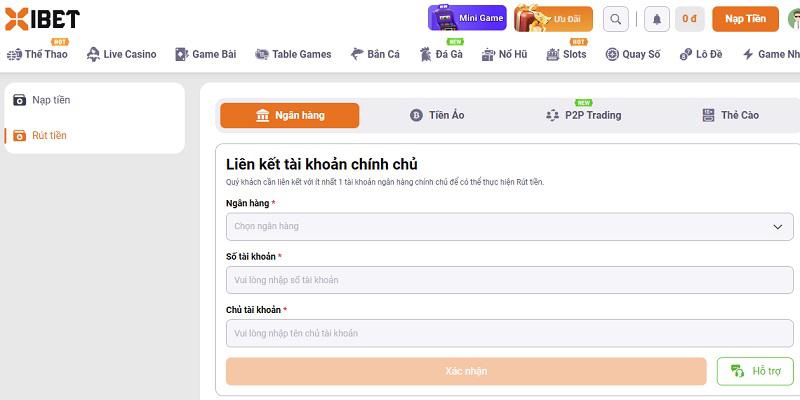This screenshot has height=400, width=800.
Task: Click the search magnifier icon
Action: [615, 19]
